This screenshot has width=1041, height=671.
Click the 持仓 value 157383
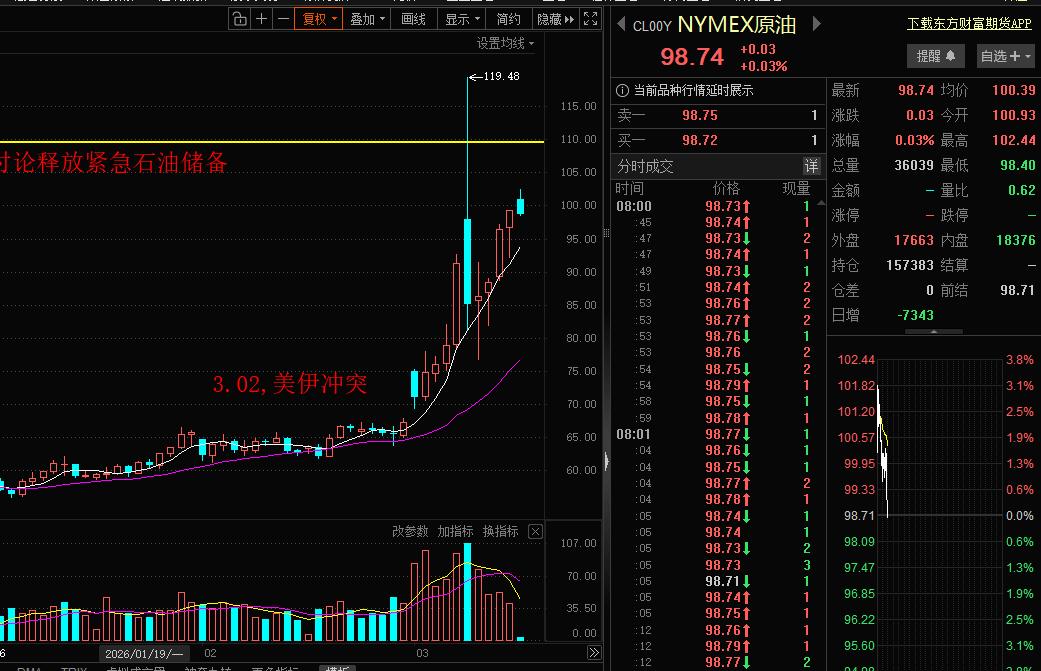(910, 265)
